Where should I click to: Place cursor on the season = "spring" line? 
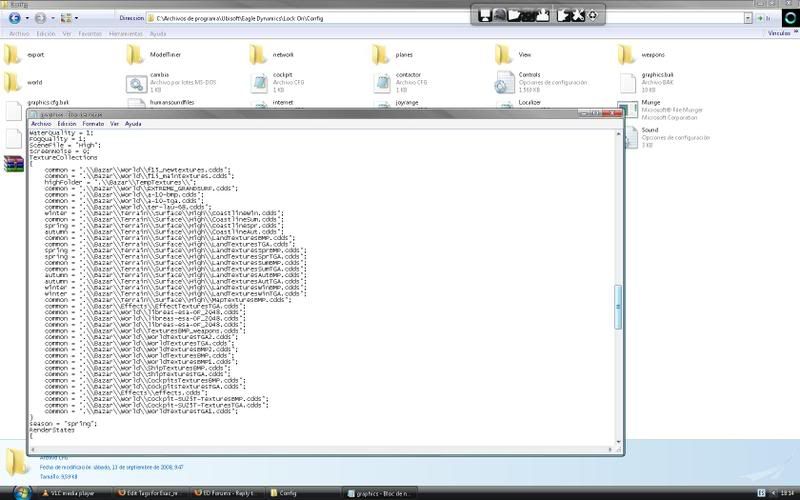(x=63, y=423)
